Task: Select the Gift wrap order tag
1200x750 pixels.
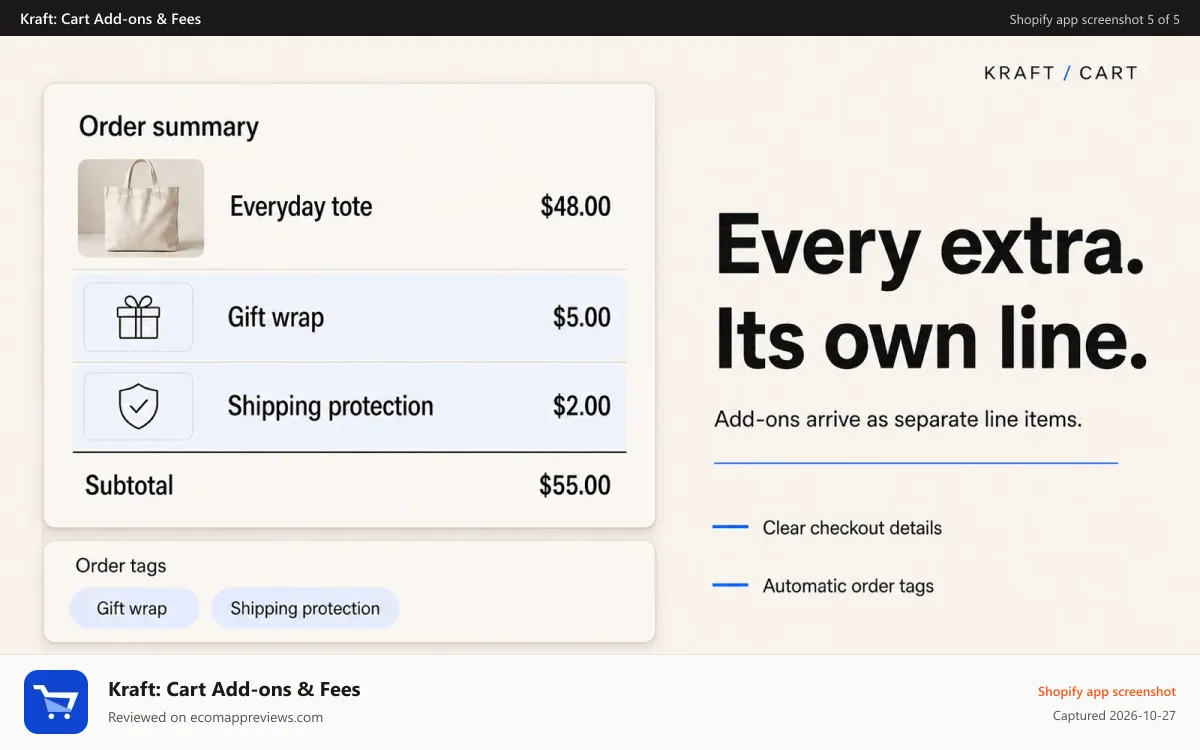Action: [x=132, y=608]
